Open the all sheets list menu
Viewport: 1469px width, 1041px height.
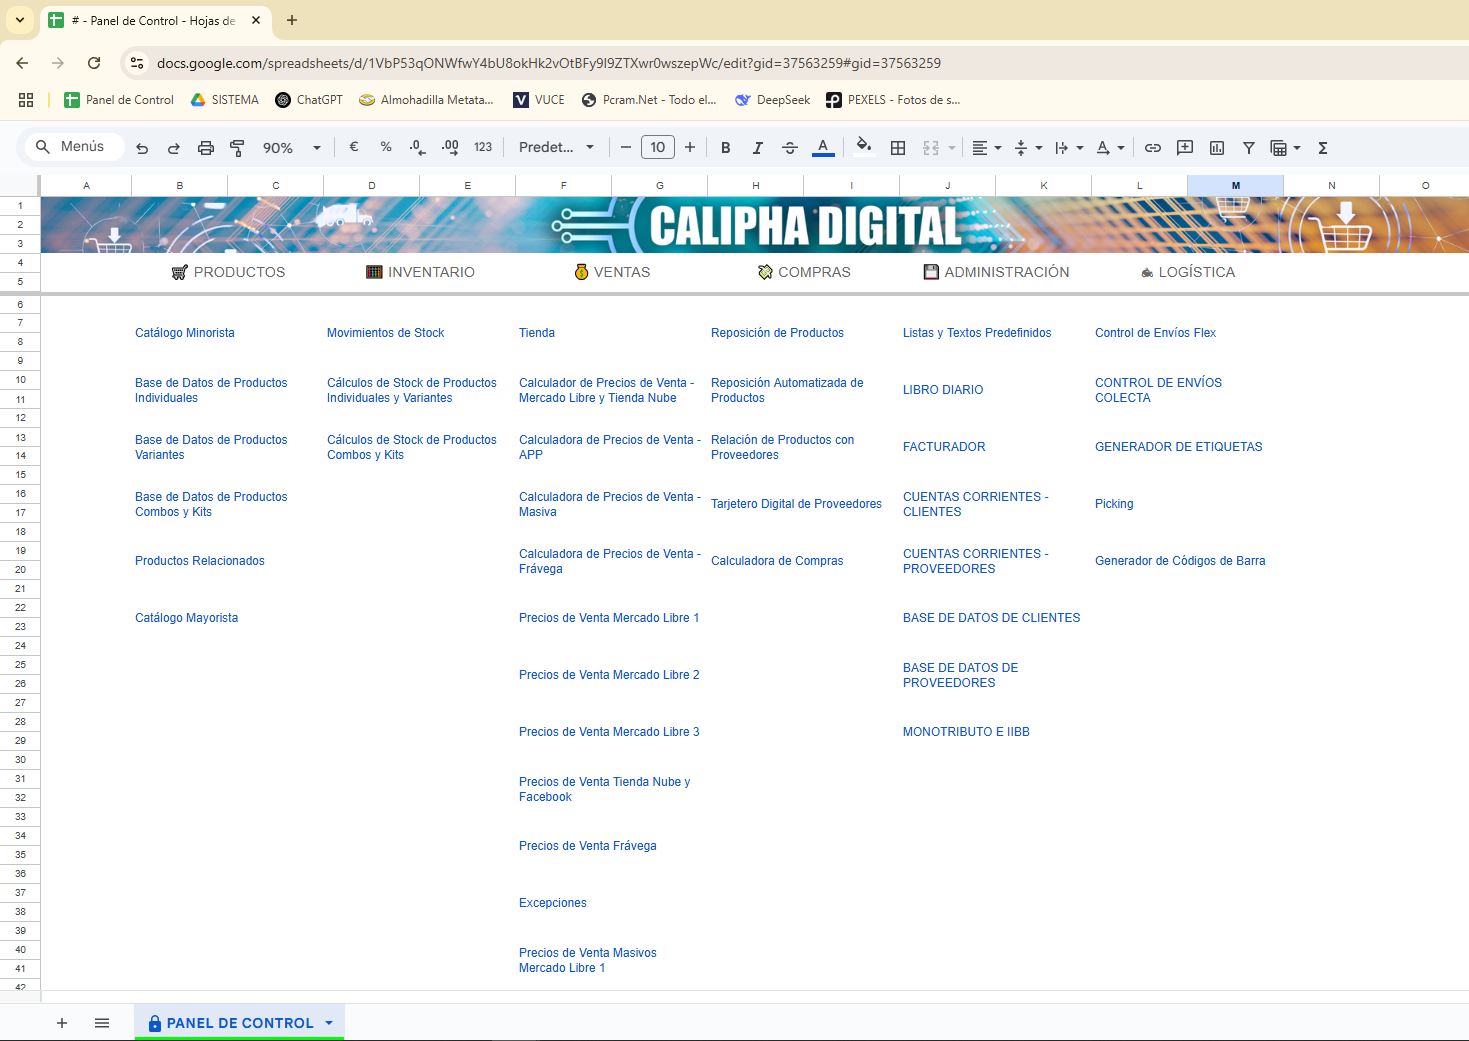[102, 1023]
